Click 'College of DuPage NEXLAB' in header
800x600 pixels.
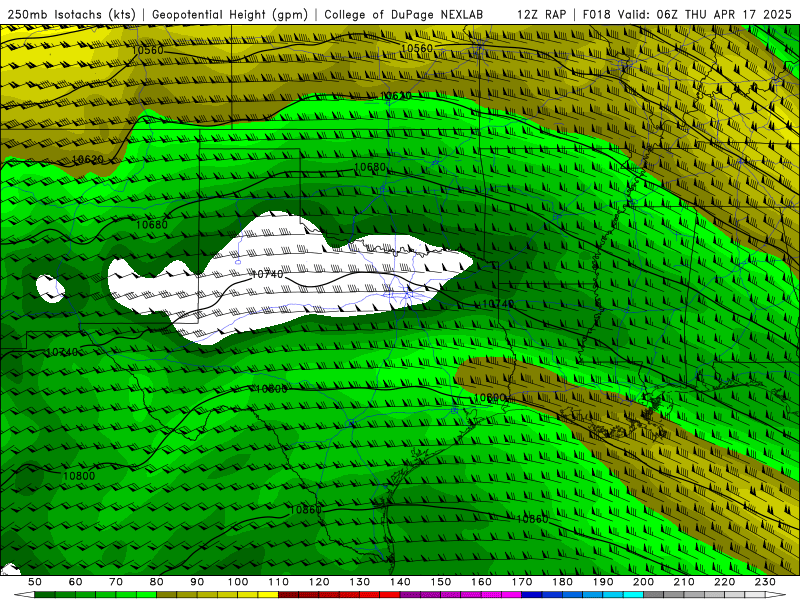tap(404, 14)
